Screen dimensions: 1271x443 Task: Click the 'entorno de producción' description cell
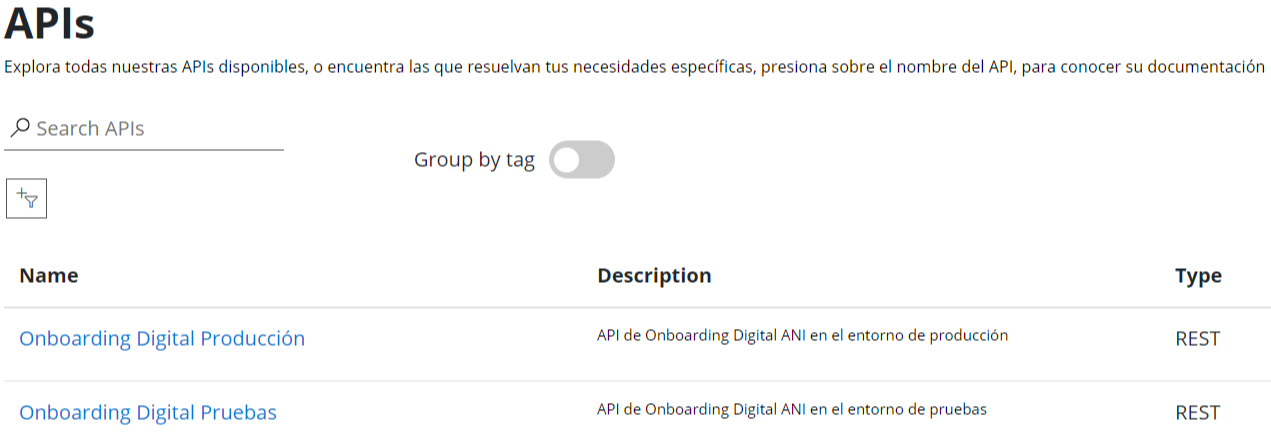click(802, 336)
